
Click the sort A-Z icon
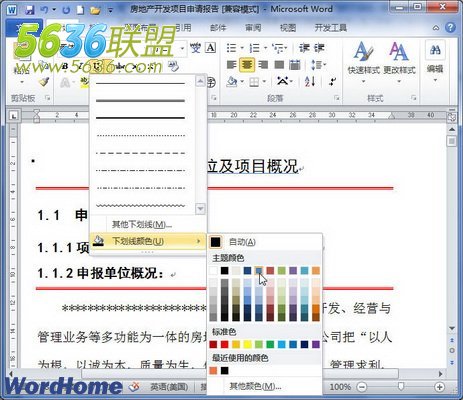pos(310,81)
